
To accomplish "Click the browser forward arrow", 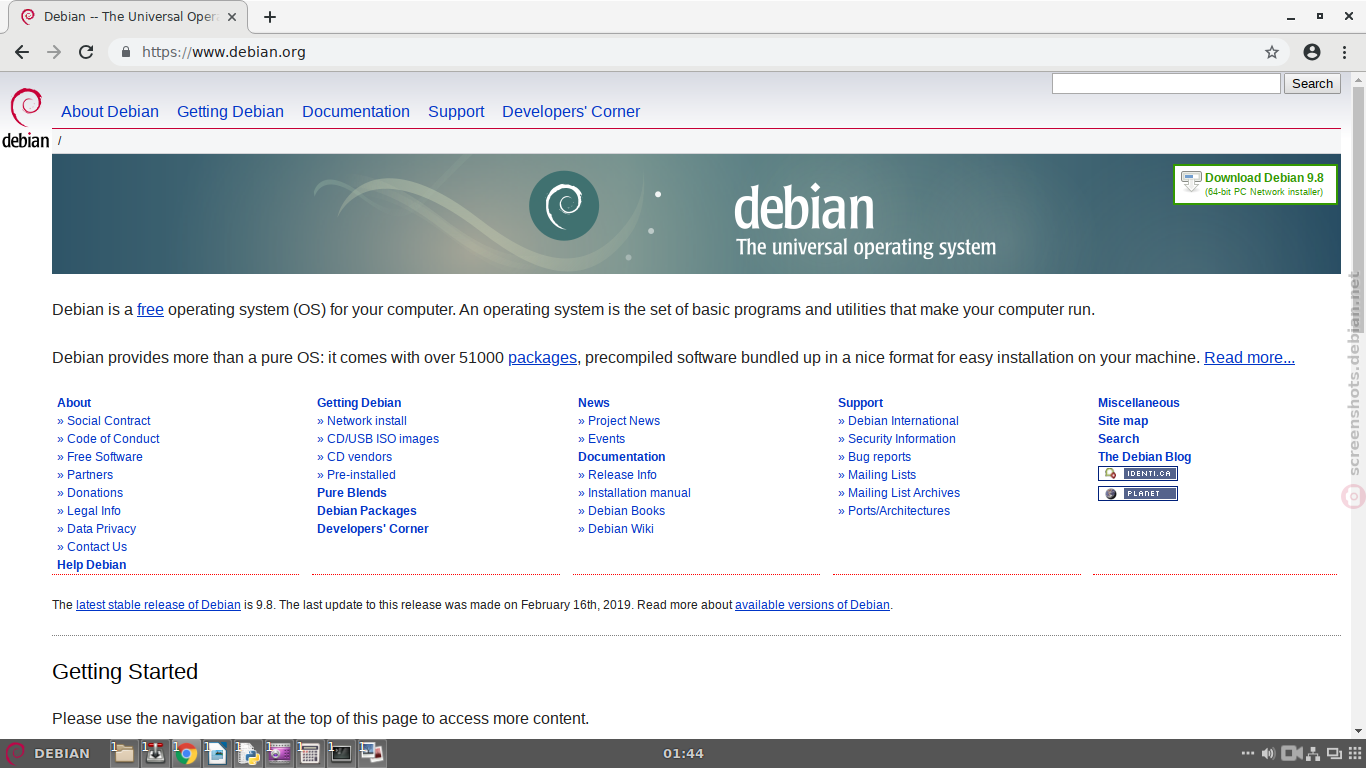I will click(54, 52).
